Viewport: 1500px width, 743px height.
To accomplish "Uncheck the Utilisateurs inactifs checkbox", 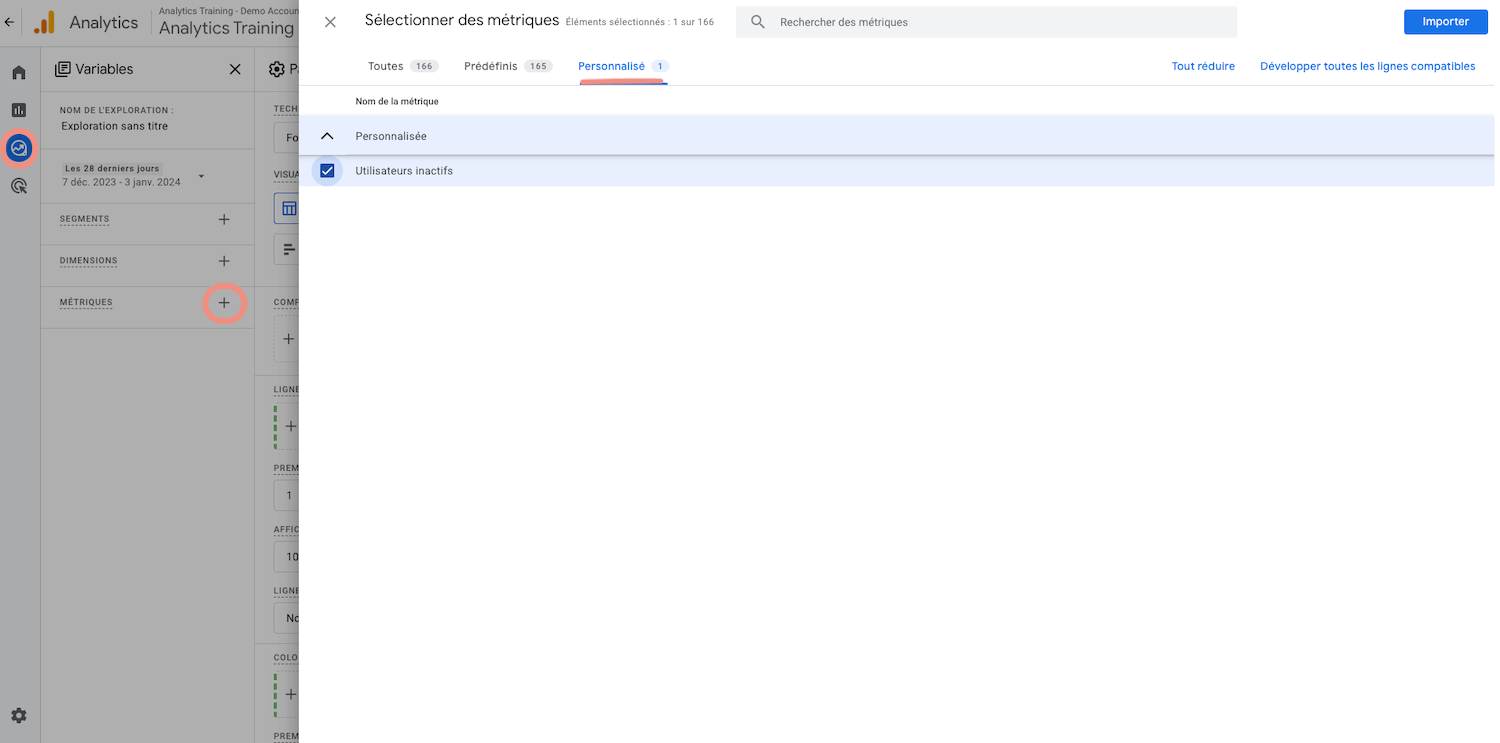I will tap(327, 171).
